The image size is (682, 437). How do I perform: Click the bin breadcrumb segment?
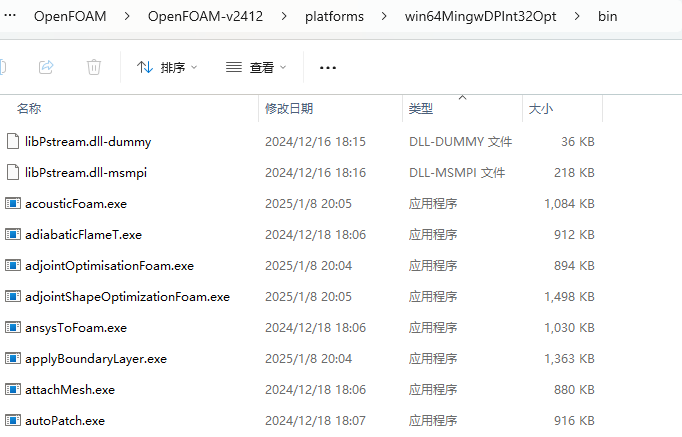(608, 17)
